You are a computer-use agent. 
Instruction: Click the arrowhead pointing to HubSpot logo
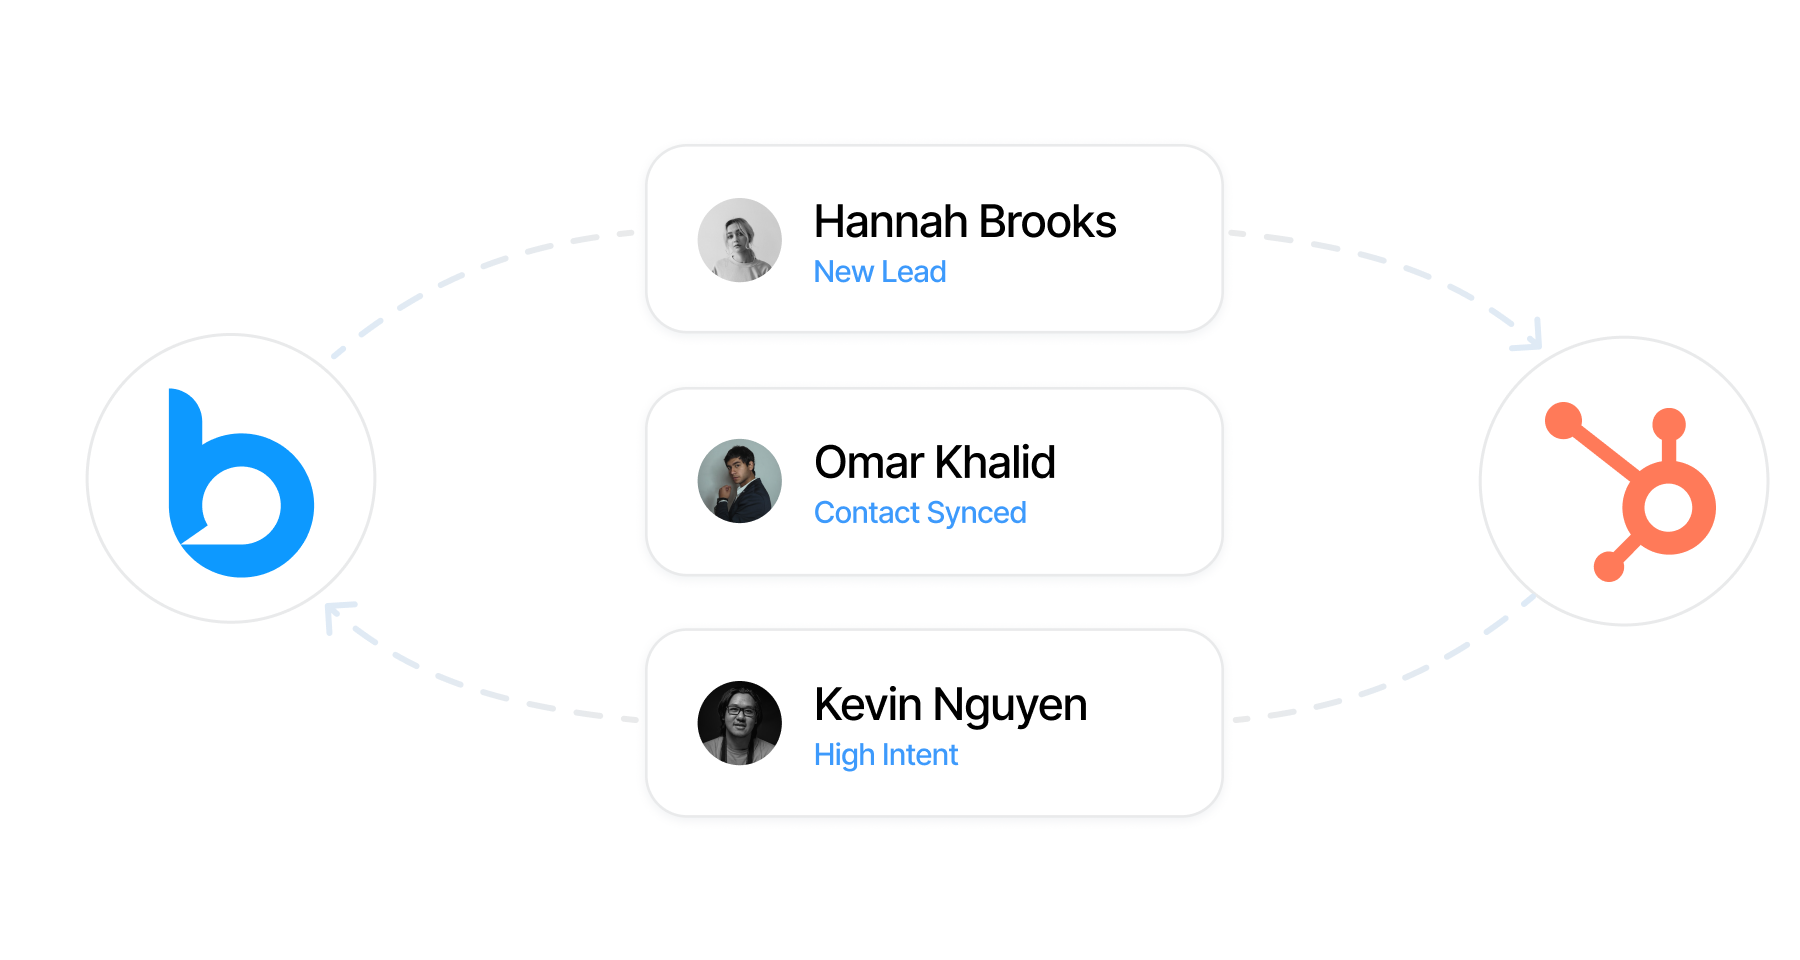click(x=1530, y=338)
